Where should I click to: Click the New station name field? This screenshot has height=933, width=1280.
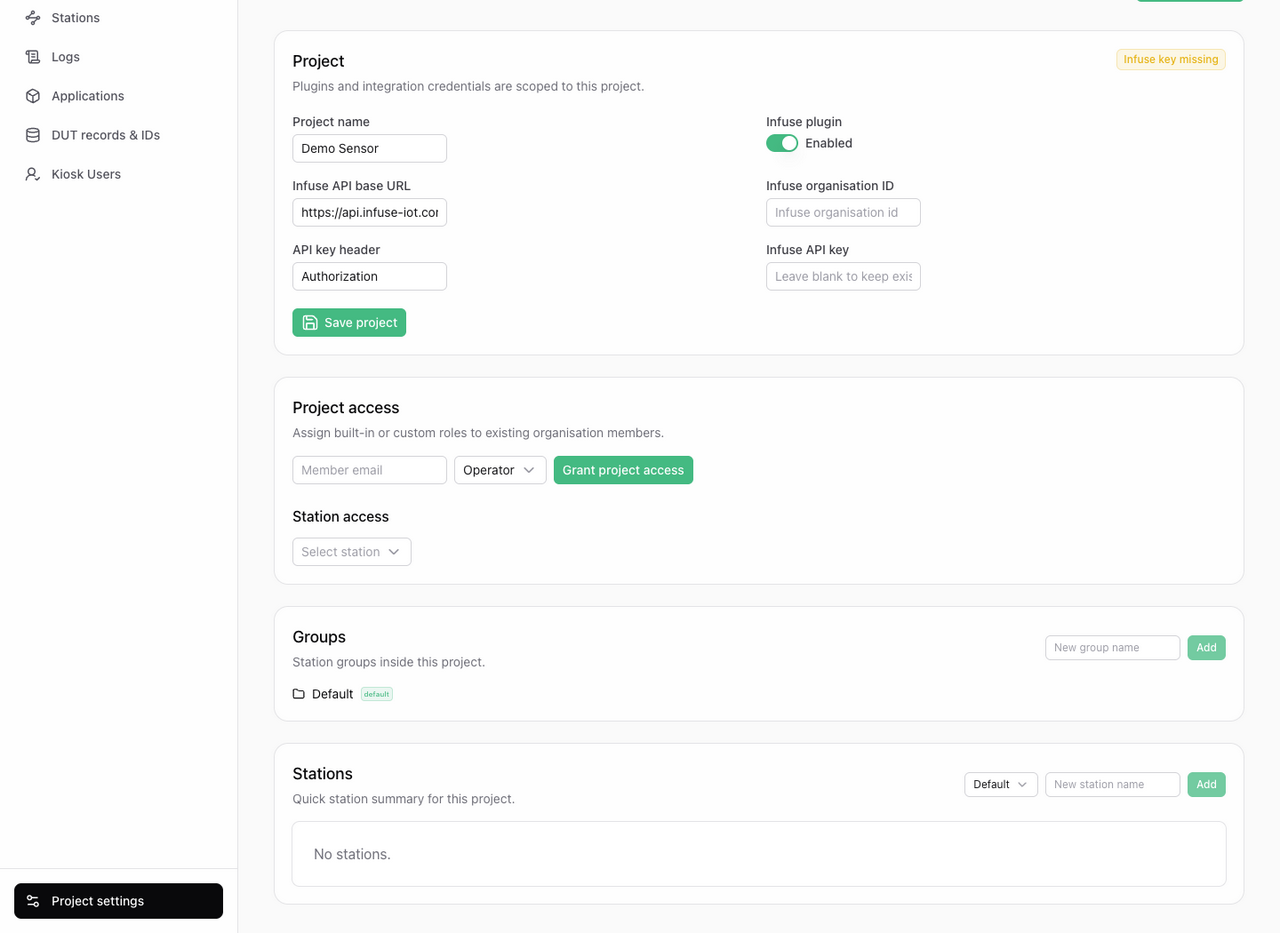coord(1113,785)
